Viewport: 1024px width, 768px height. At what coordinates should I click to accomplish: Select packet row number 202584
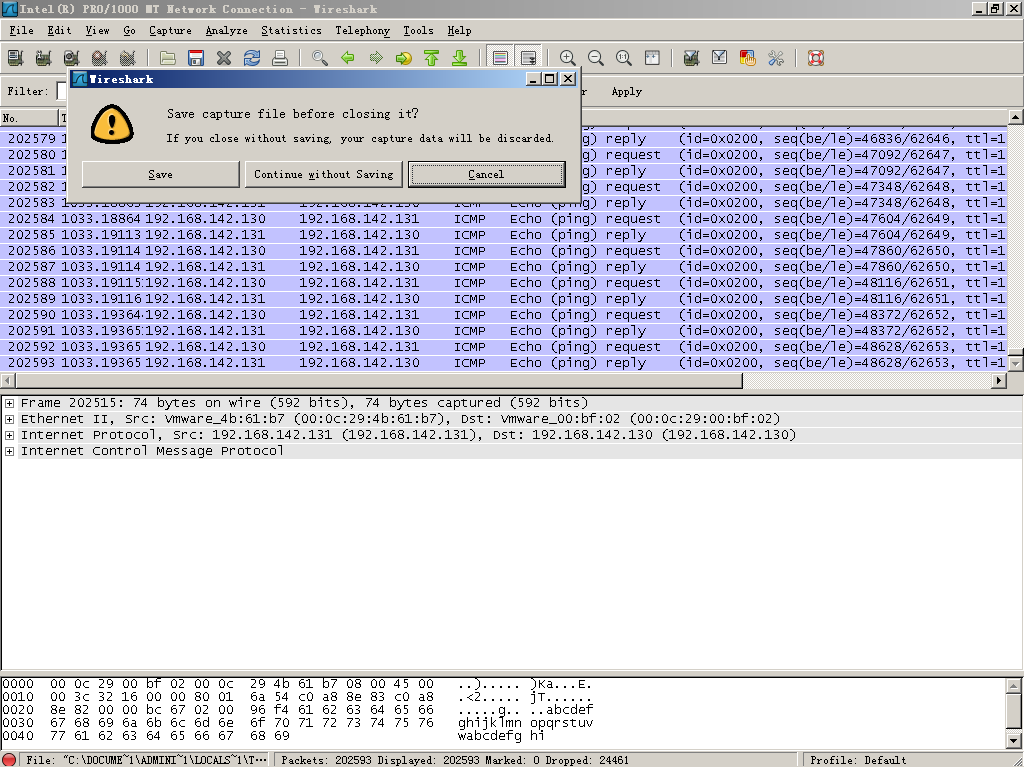(x=504, y=219)
